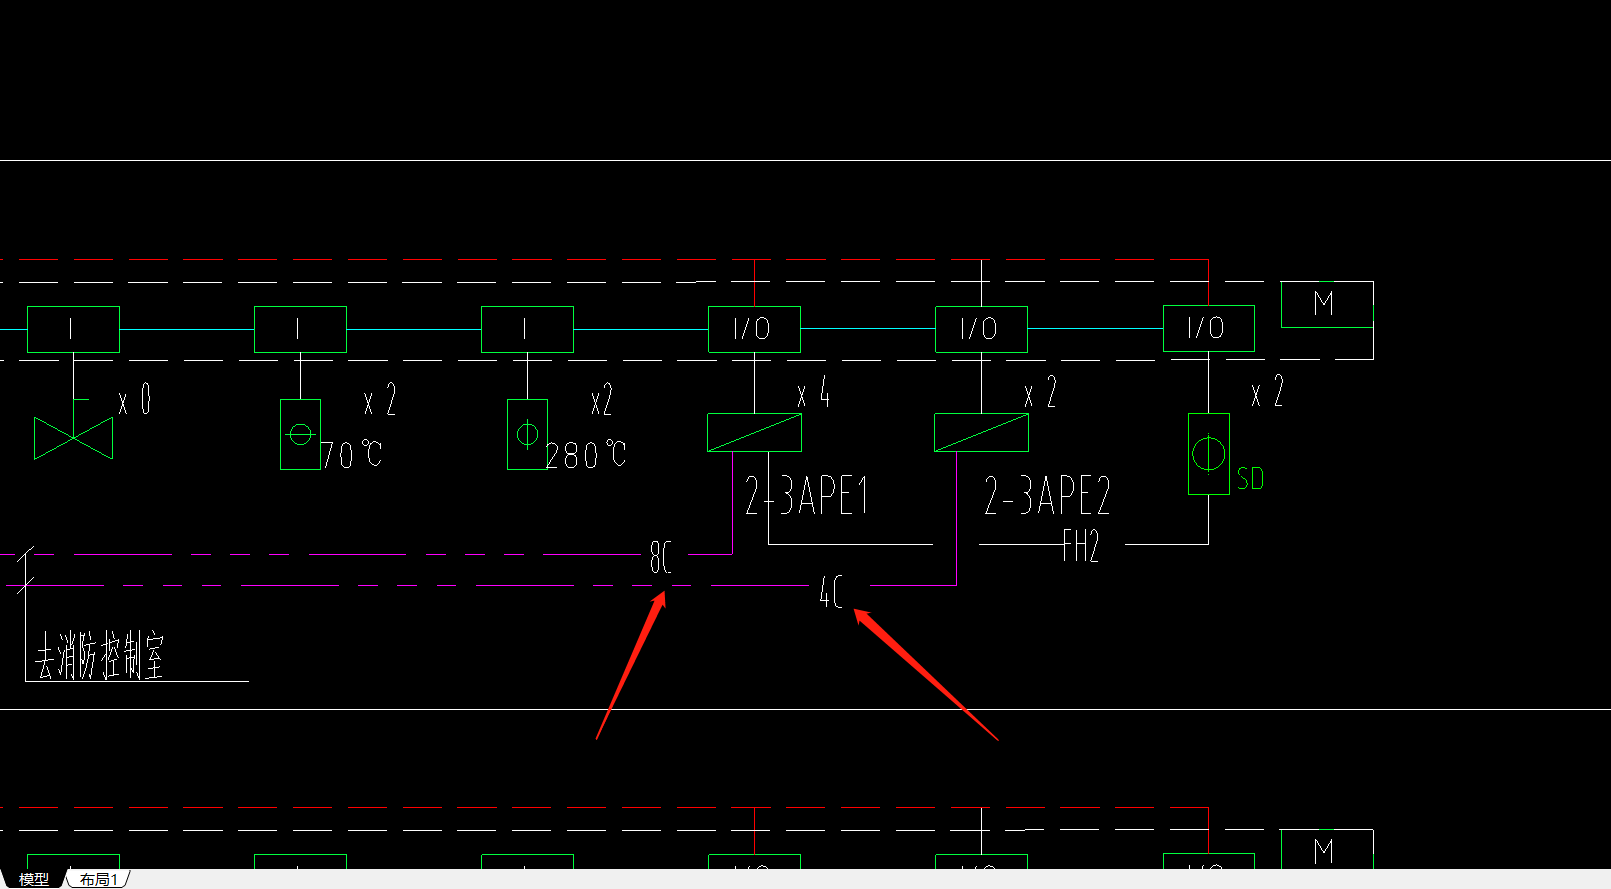1611x889 pixels.
Task: Select the M module box
Action: tap(1327, 304)
